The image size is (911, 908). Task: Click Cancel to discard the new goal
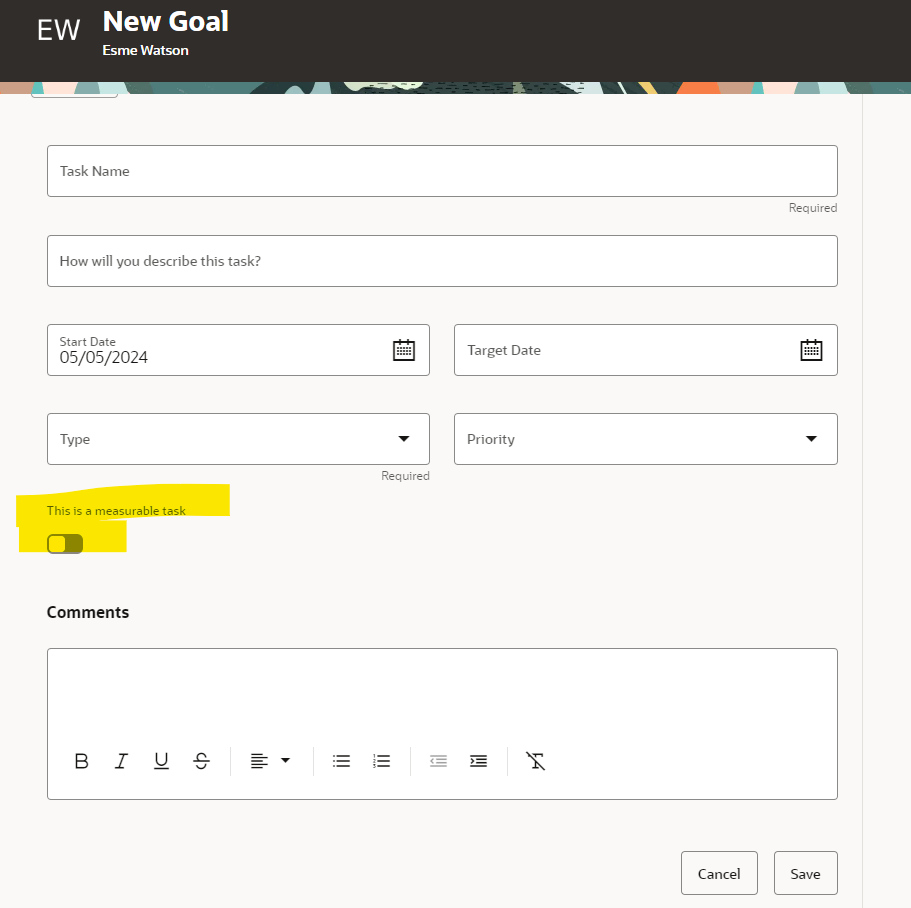719,872
